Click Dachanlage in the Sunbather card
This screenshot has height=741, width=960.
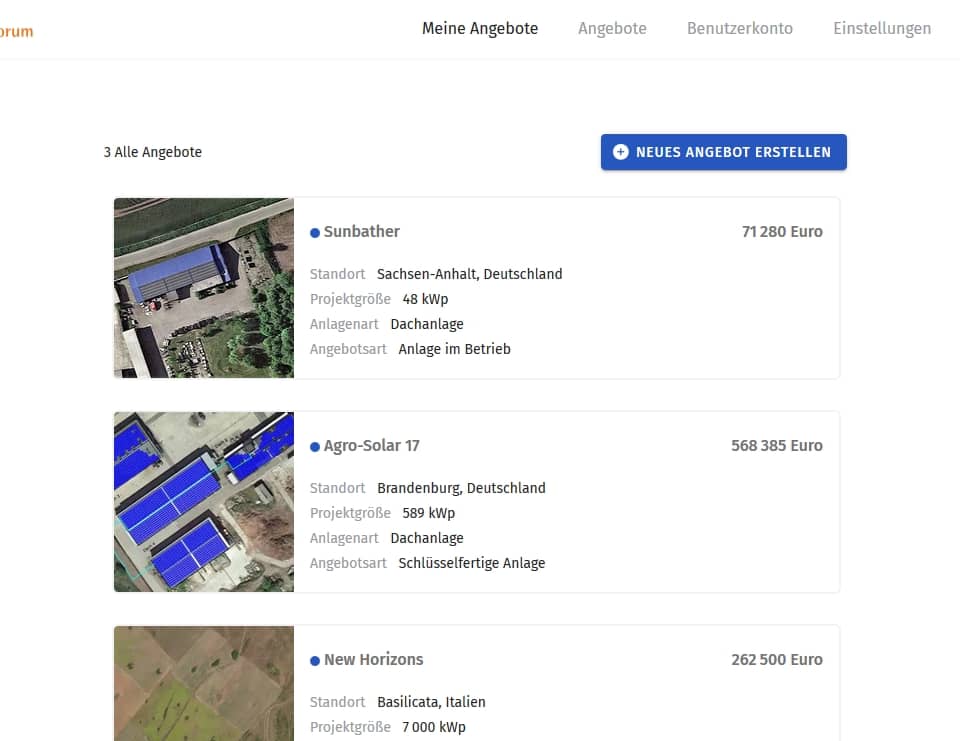point(427,324)
